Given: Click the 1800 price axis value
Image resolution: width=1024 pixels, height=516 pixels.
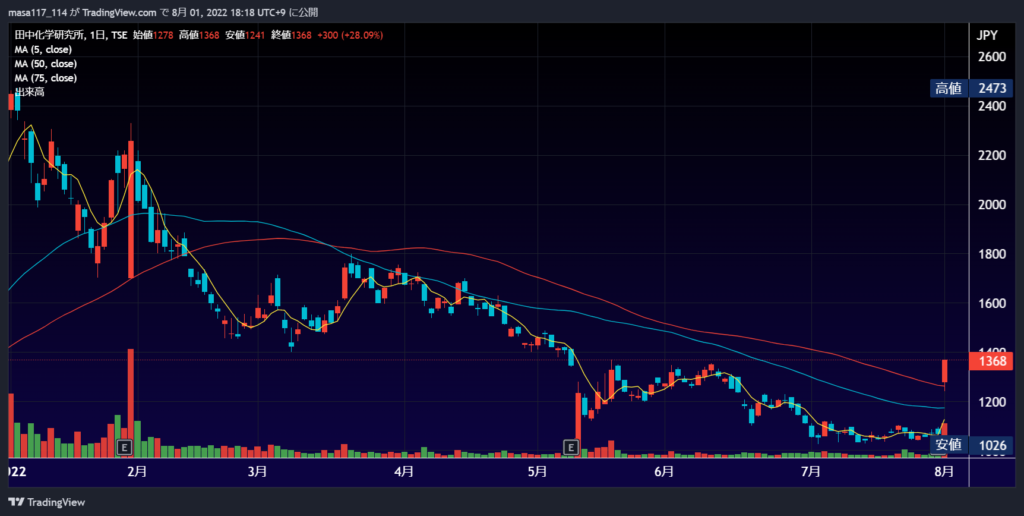Looking at the screenshot, I should tap(992, 254).
